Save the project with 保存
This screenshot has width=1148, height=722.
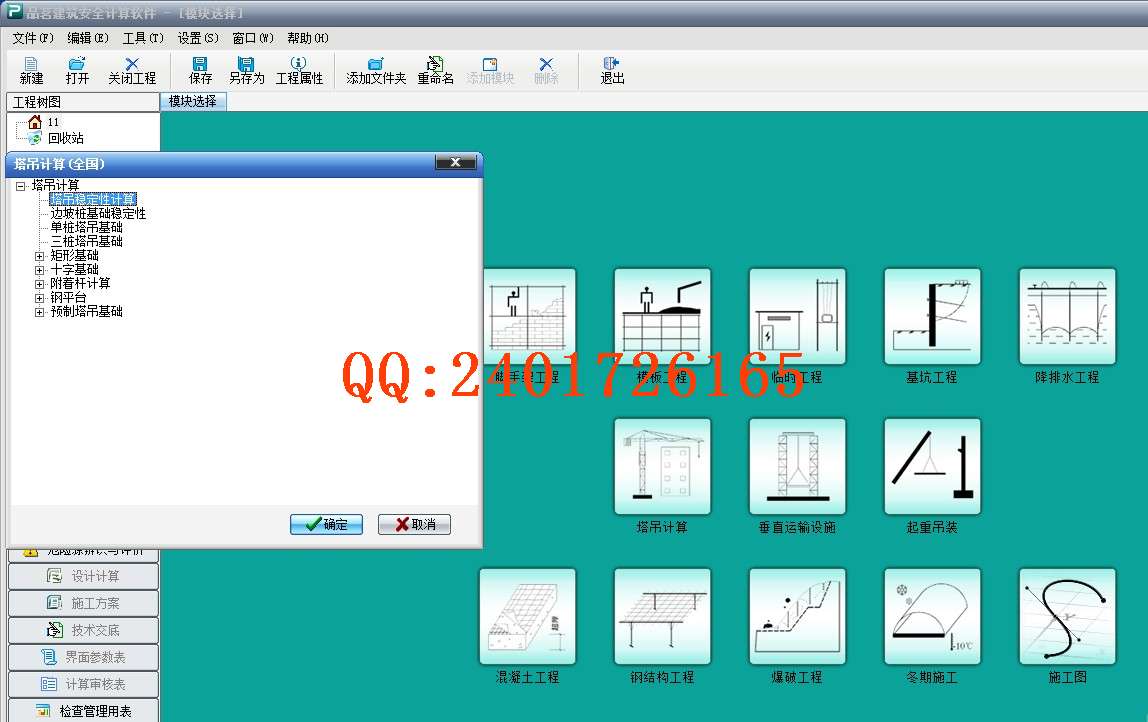point(200,70)
